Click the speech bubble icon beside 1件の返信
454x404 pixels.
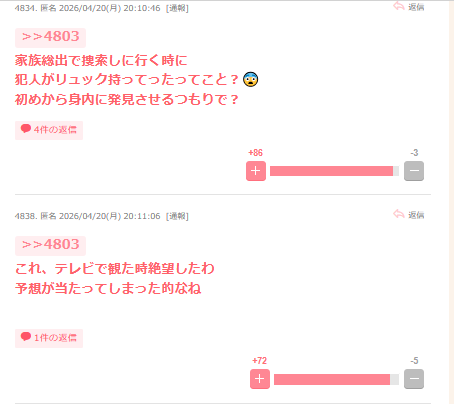[26, 337]
